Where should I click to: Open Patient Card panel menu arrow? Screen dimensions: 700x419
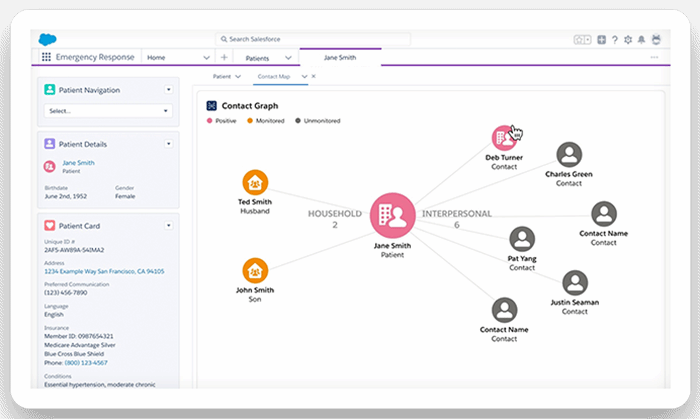(169, 226)
